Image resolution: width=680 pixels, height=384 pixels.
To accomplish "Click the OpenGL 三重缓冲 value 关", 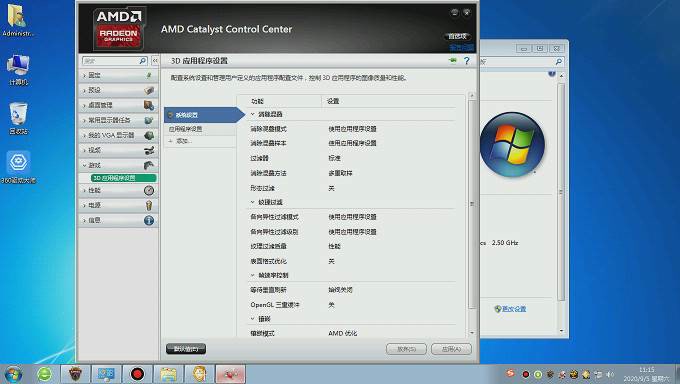I will click(331, 305).
